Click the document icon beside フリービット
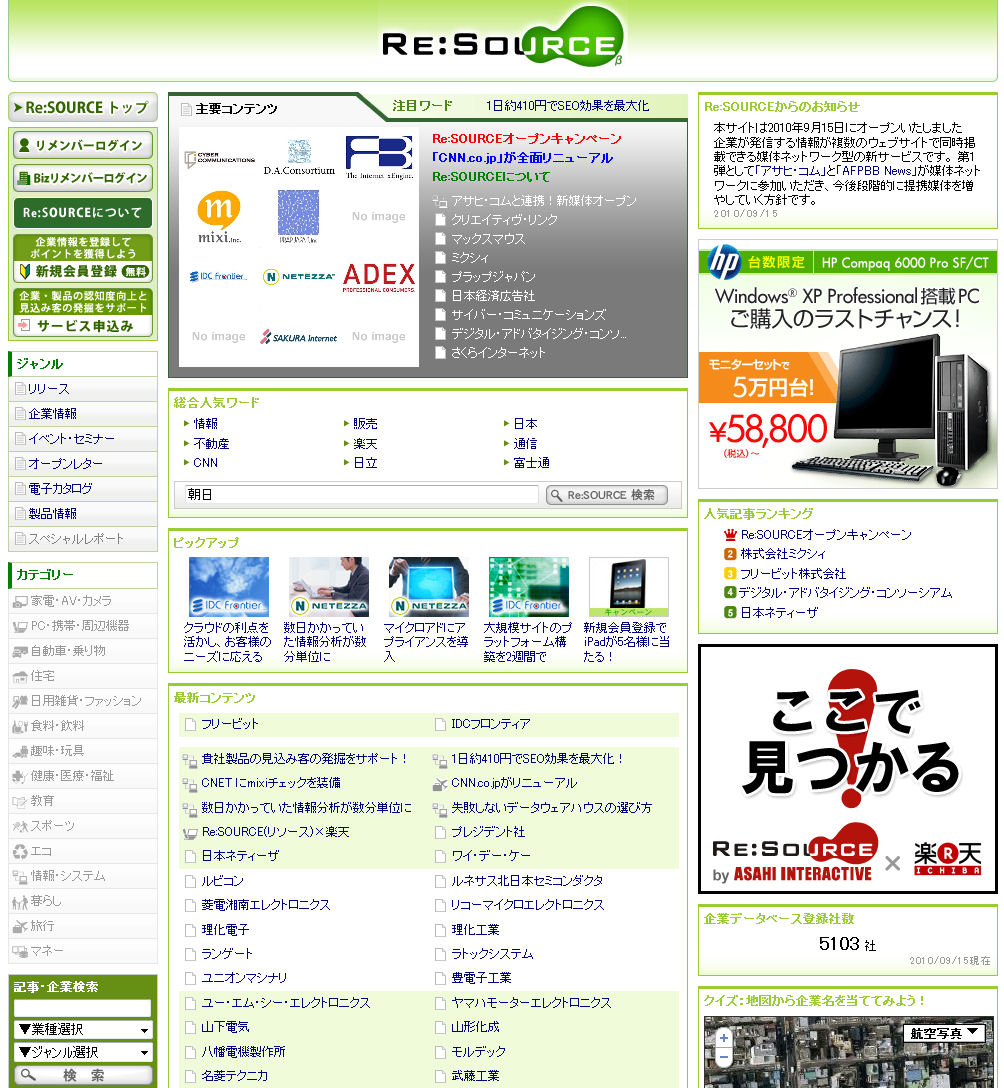 coord(190,724)
